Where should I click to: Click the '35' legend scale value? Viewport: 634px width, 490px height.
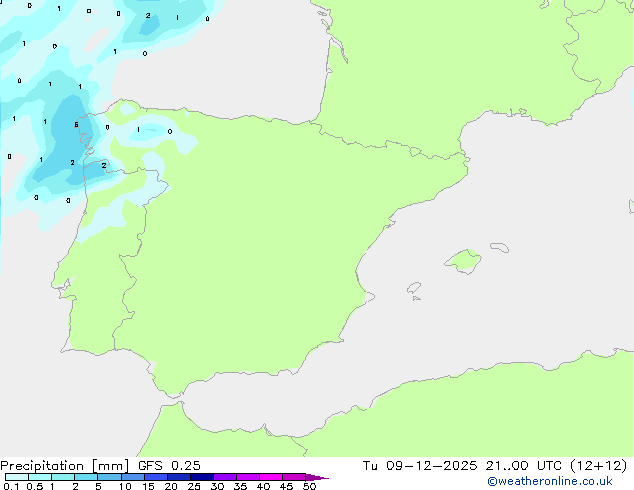click(240, 486)
